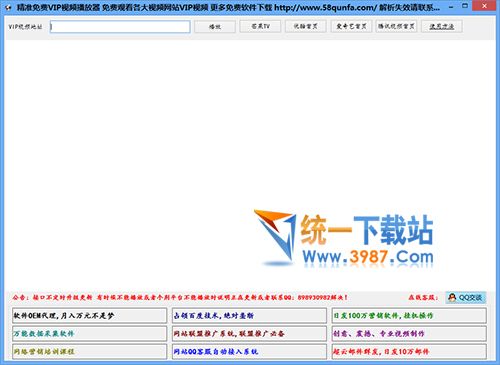Select 万能数据采集软件 ad button
500x365 pixels.
[x=89, y=333]
